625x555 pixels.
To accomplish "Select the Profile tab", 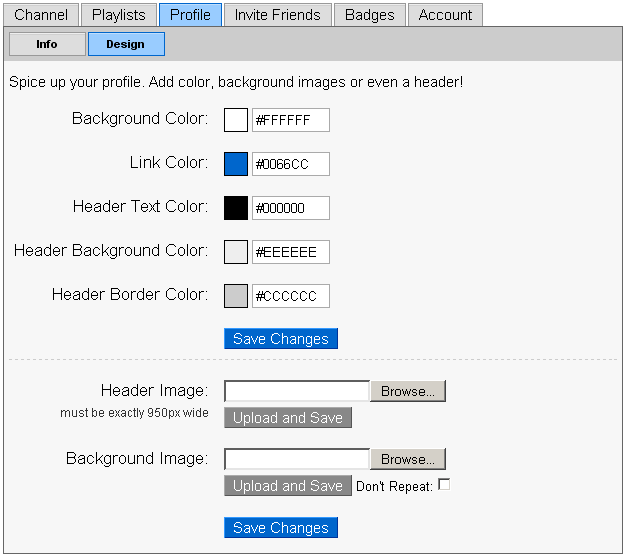I will click(190, 15).
